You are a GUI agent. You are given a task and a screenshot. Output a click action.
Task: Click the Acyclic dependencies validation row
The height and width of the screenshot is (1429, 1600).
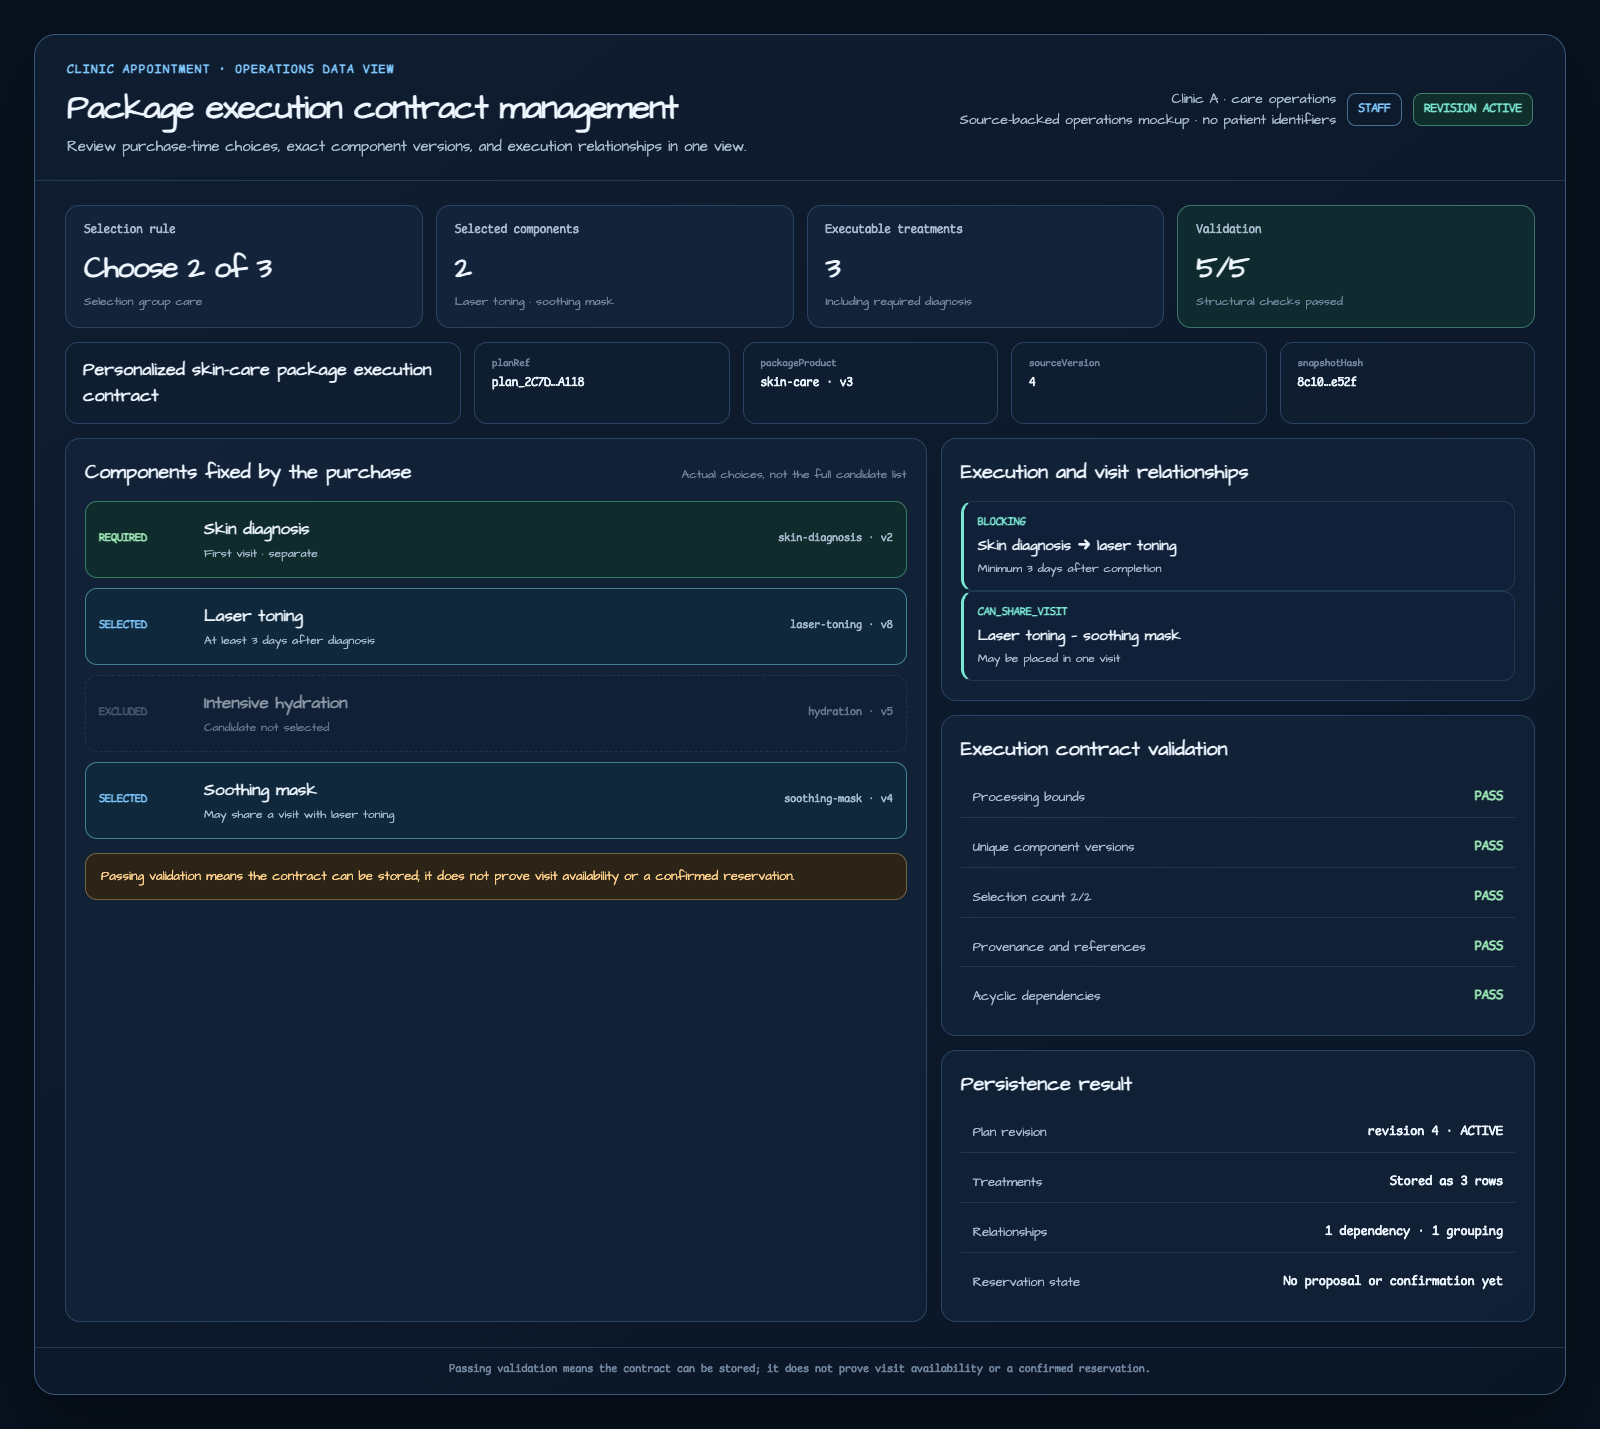pyautogui.click(x=1238, y=995)
